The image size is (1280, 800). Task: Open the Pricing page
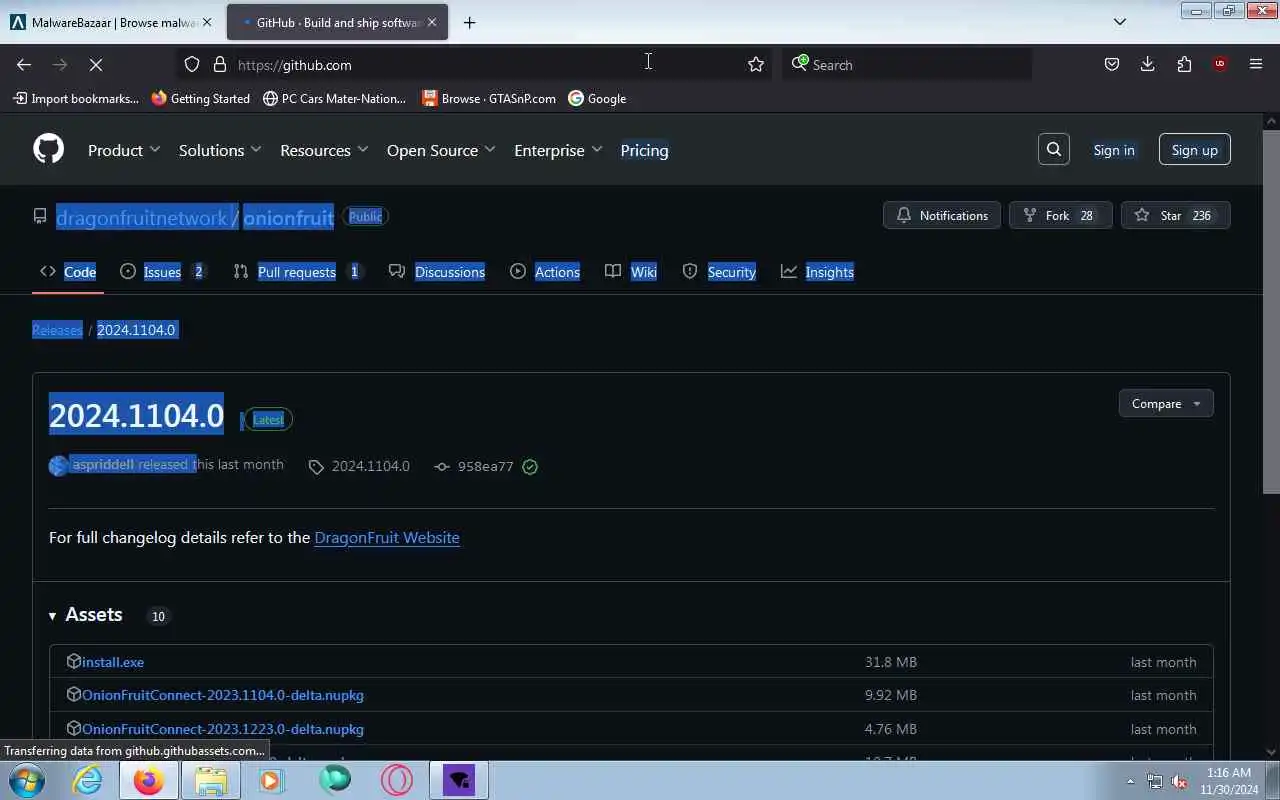coord(644,150)
